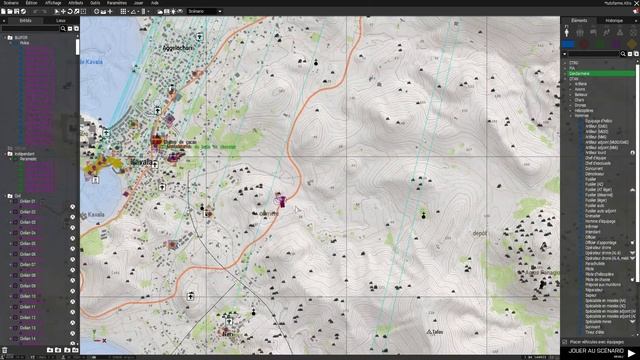Open the rotation grid dropdown arrow
Image resolution: width=640 pixels, height=360 pixels.
138,11
